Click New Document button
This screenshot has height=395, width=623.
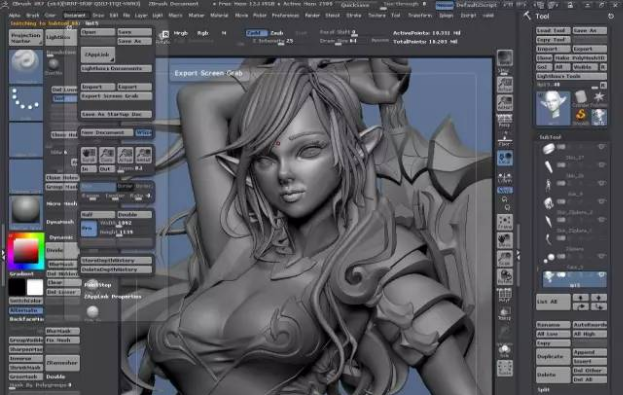107,133
